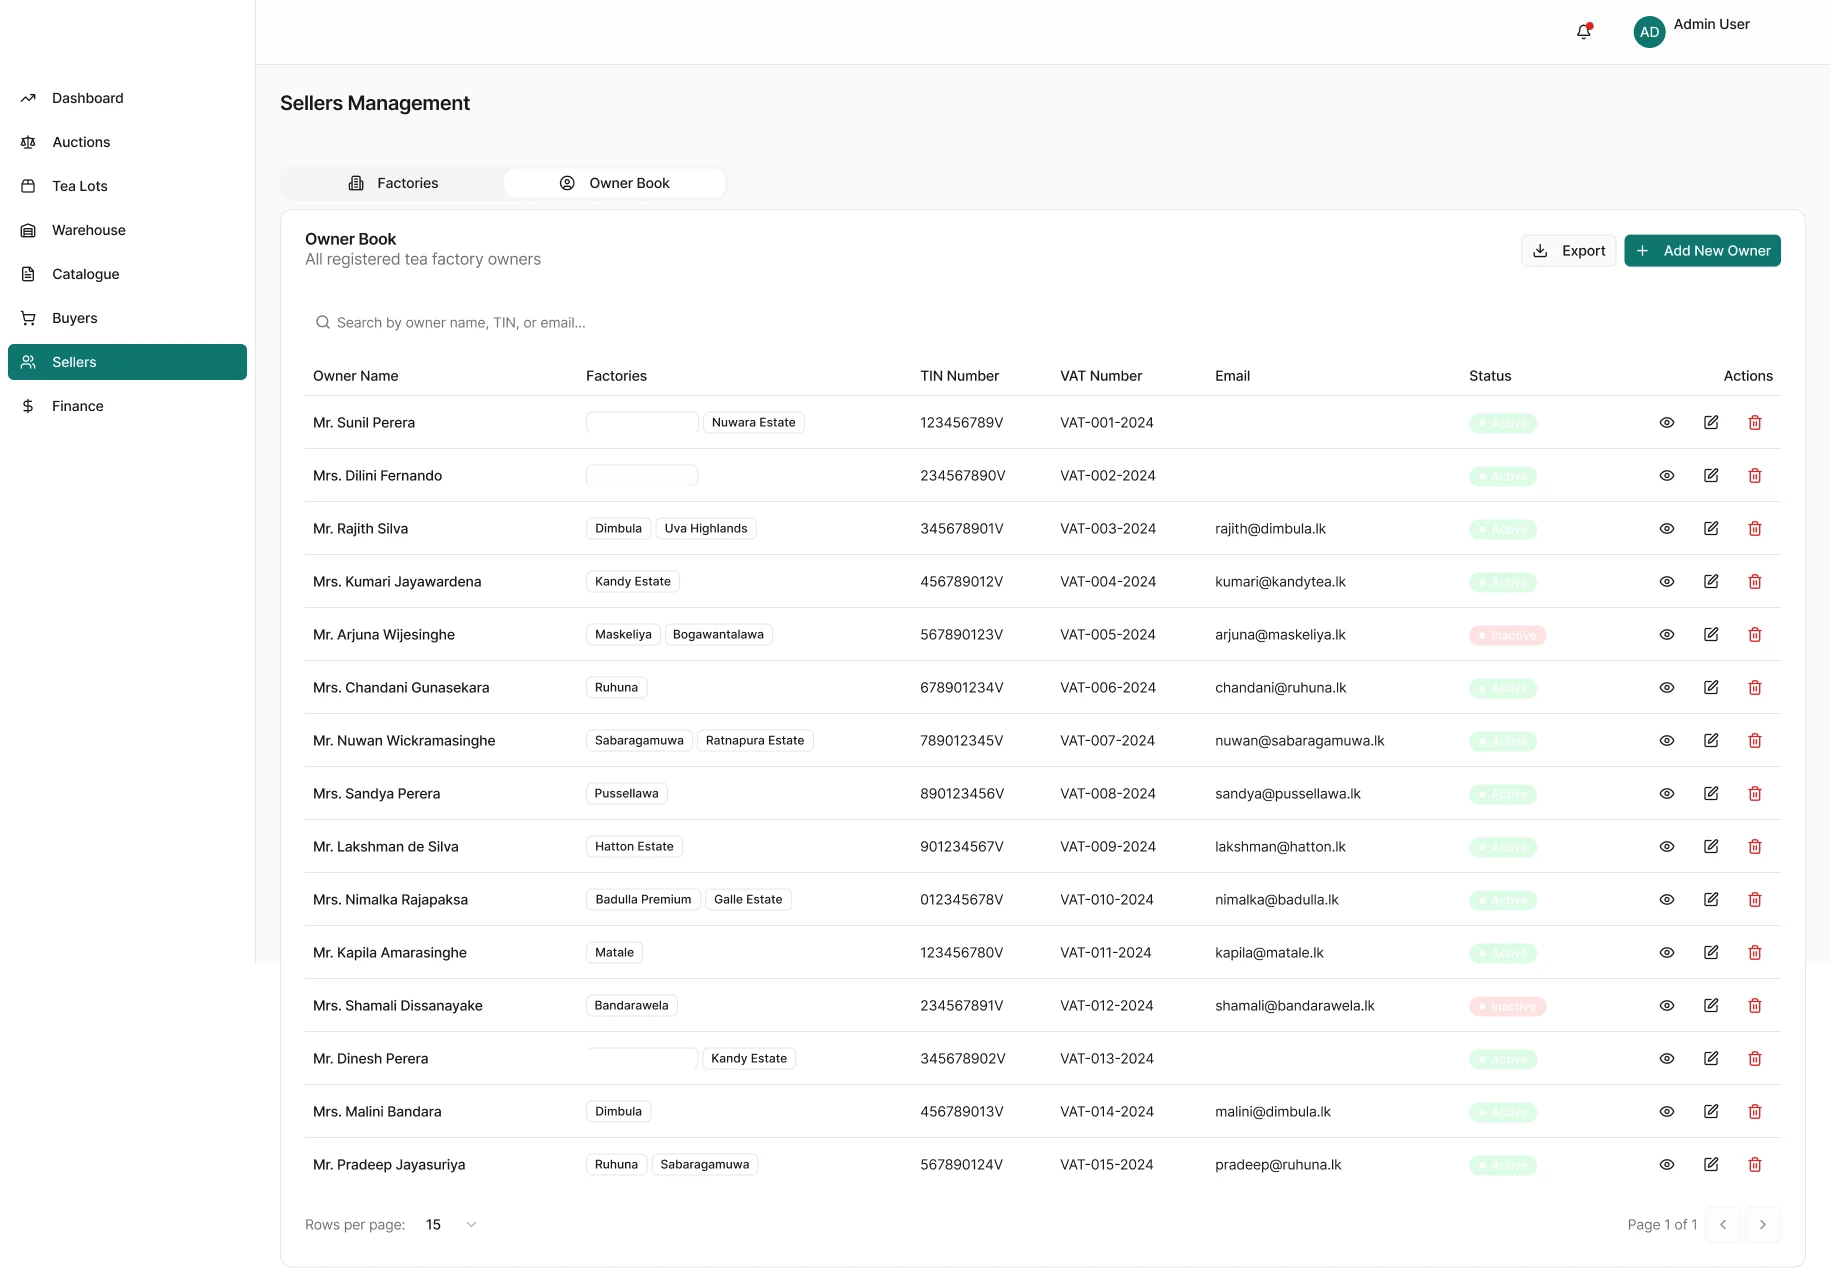Delete Mrs. Chandani Gunasekara's entry
The image size is (1830, 1268).
tap(1755, 688)
